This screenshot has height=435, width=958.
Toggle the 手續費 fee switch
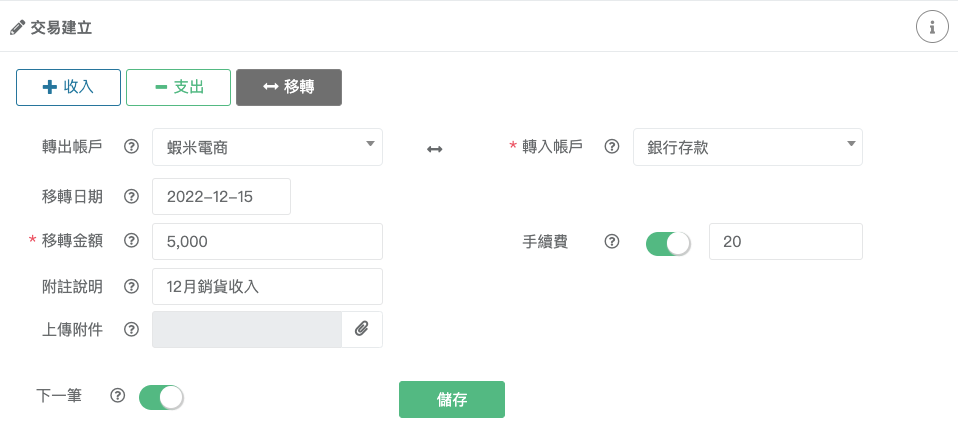coord(668,244)
